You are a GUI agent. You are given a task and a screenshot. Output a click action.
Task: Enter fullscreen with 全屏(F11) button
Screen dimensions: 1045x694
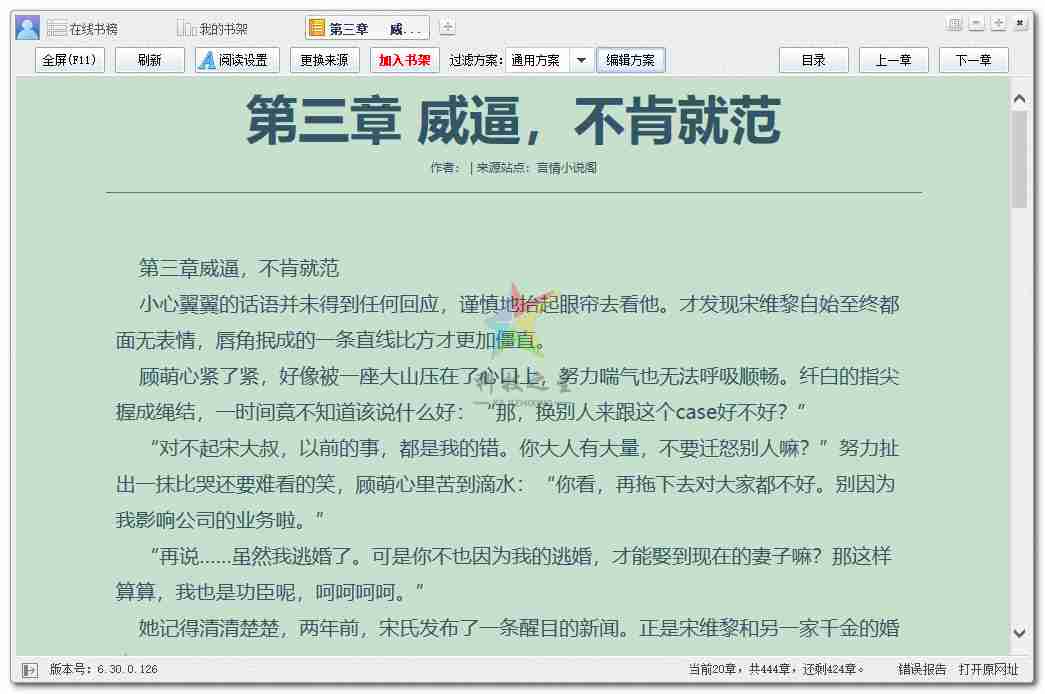tap(69, 60)
